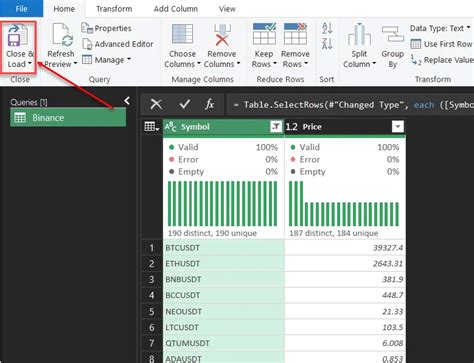This screenshot has width=474, height=363.
Task: Switch to the Home ribbon tab
Action: coord(64,9)
